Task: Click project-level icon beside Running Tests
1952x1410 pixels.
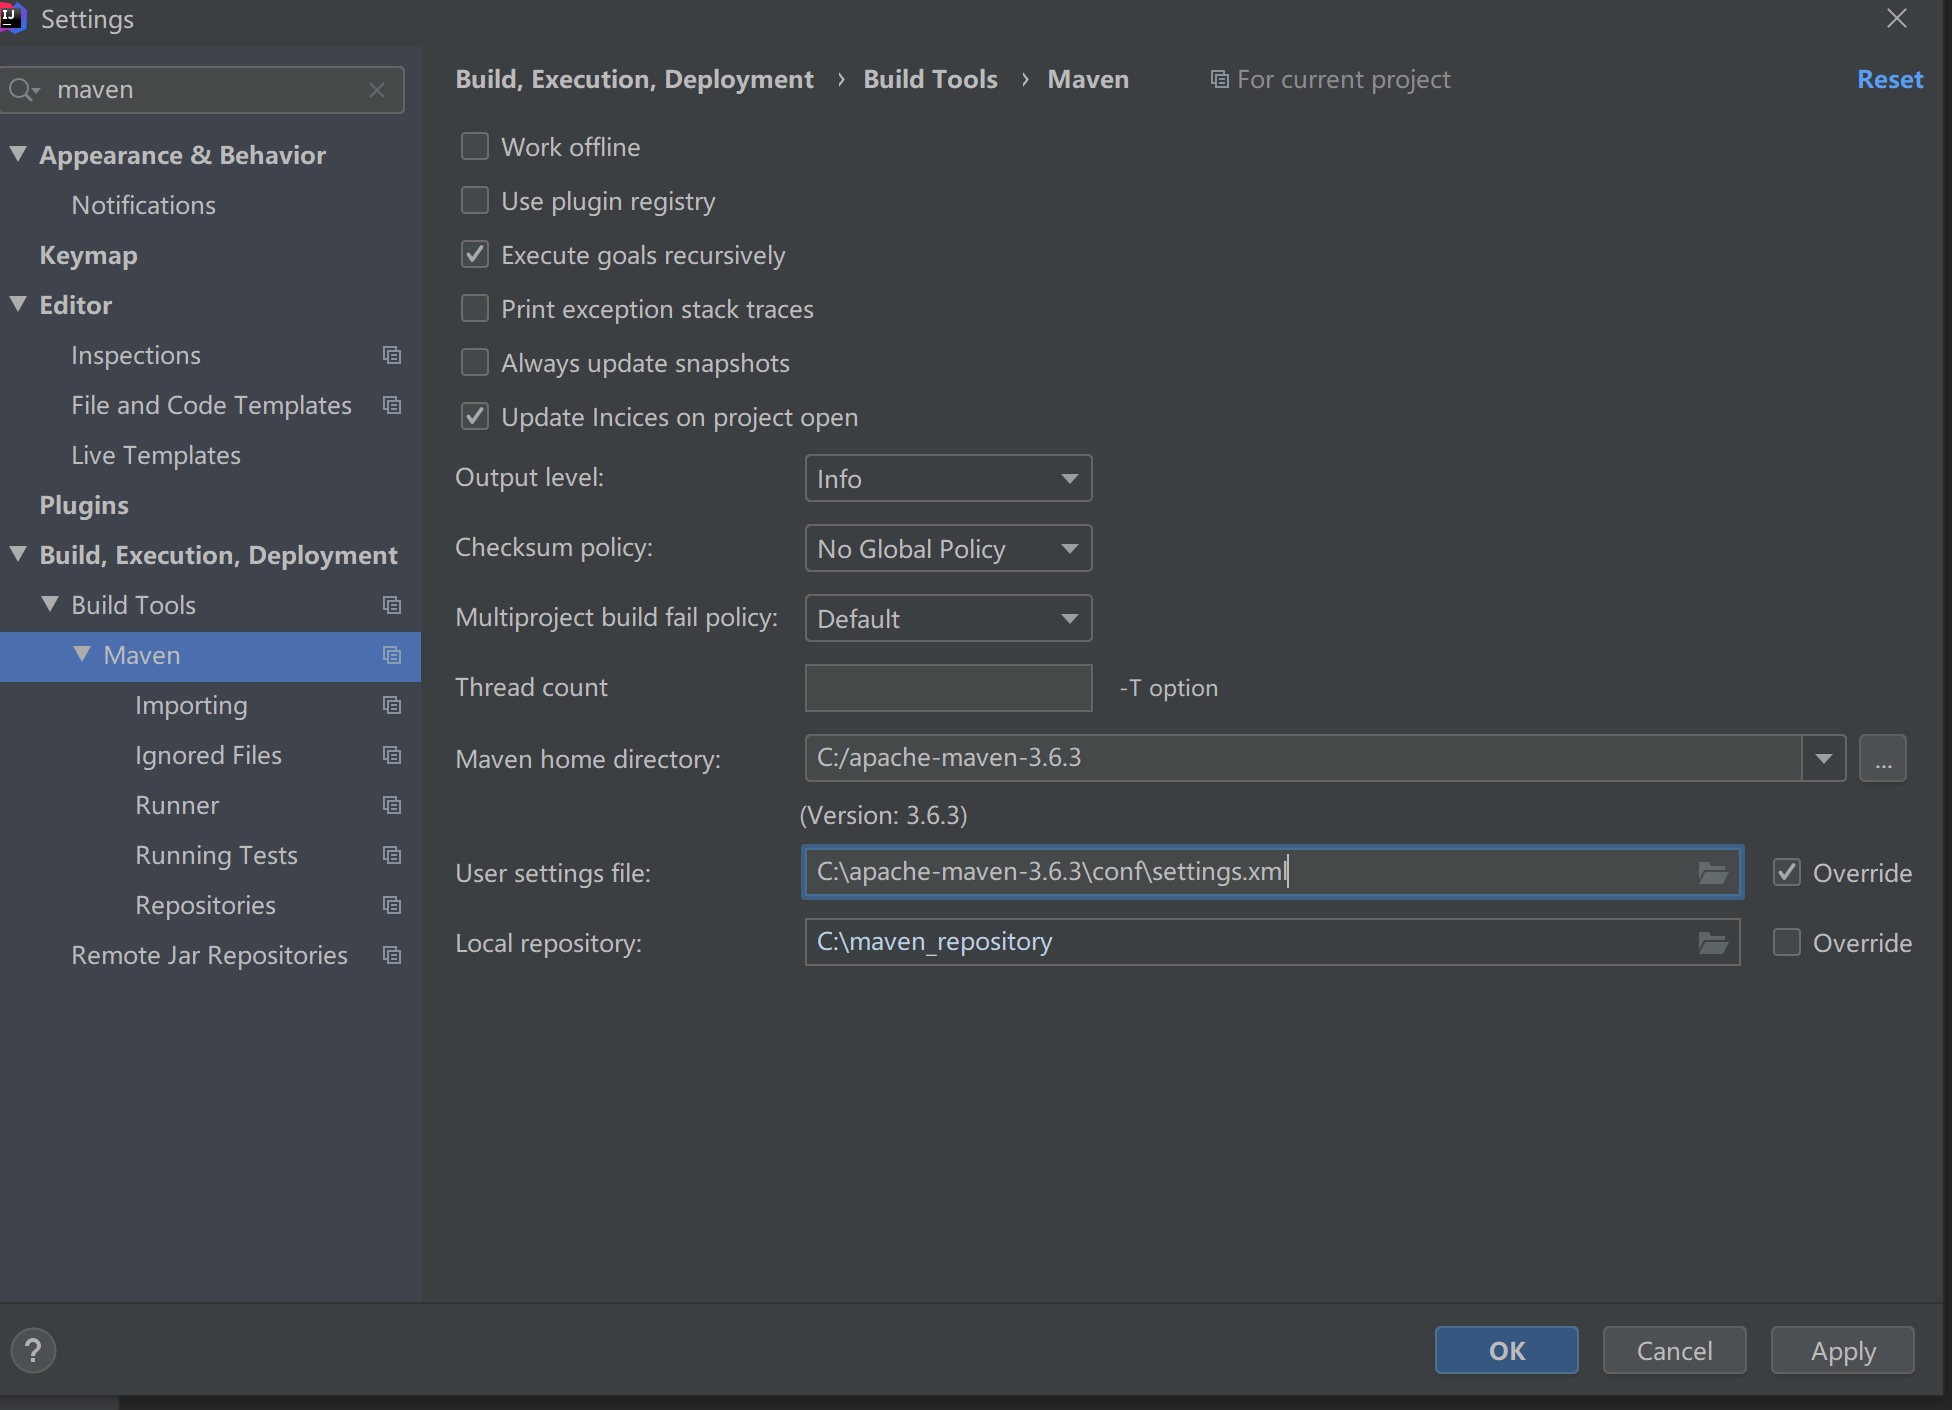Action: [392, 855]
